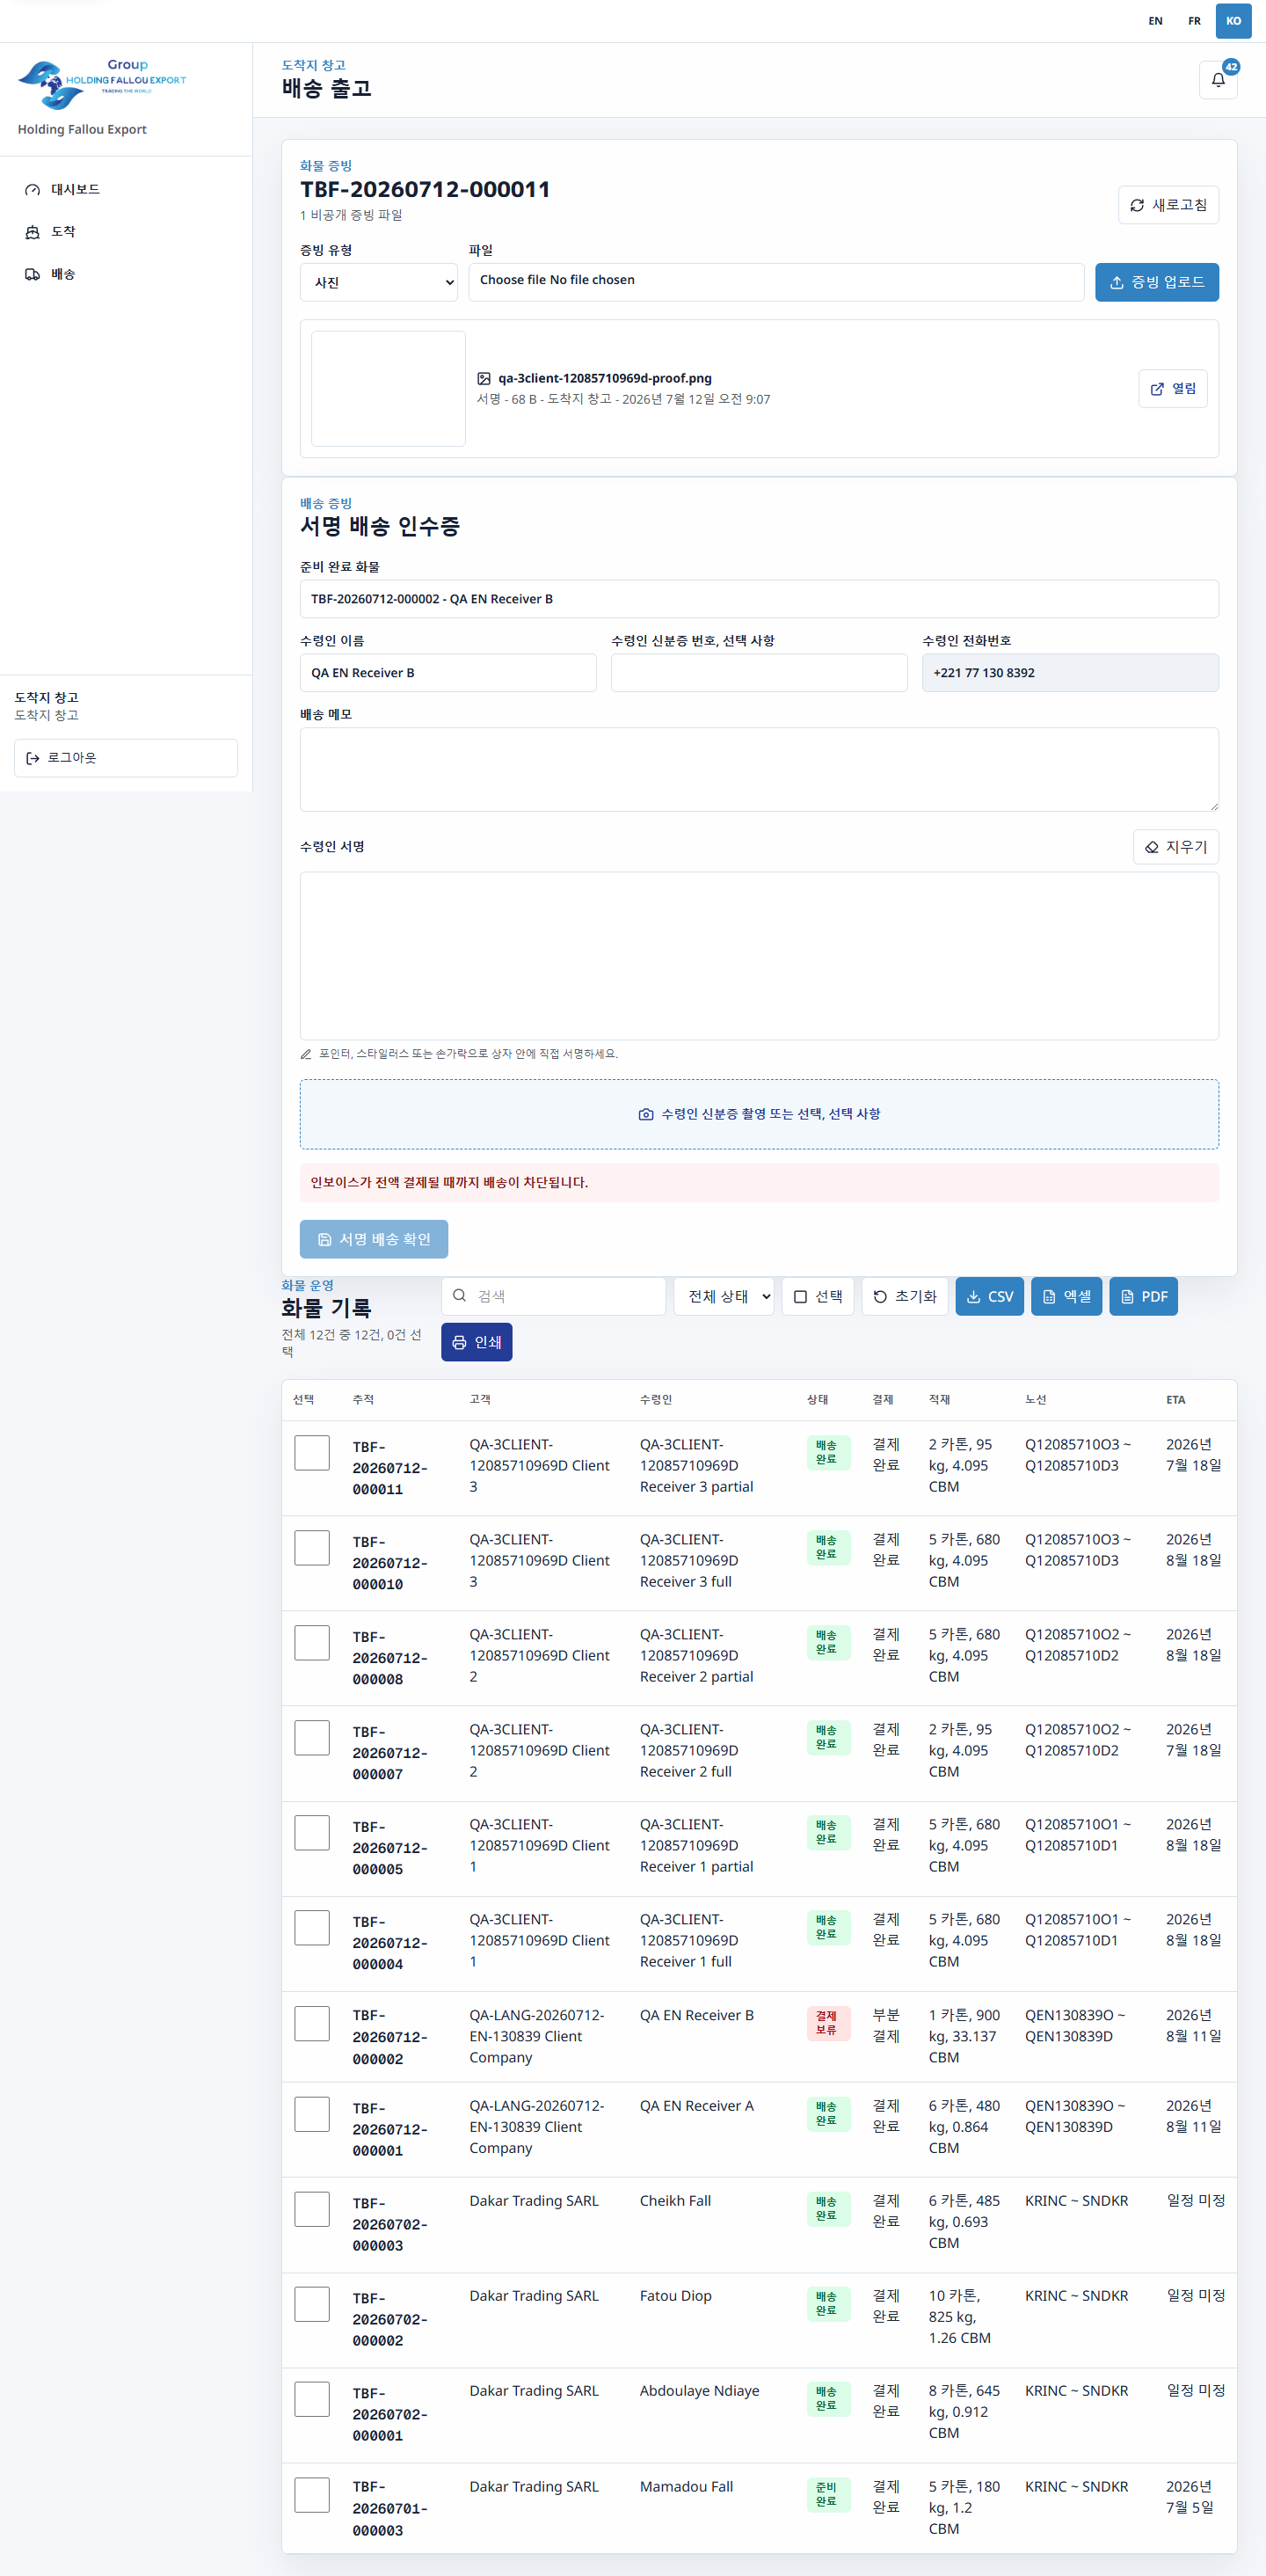
Task: Click the proof image thumbnail
Action: 388,389
